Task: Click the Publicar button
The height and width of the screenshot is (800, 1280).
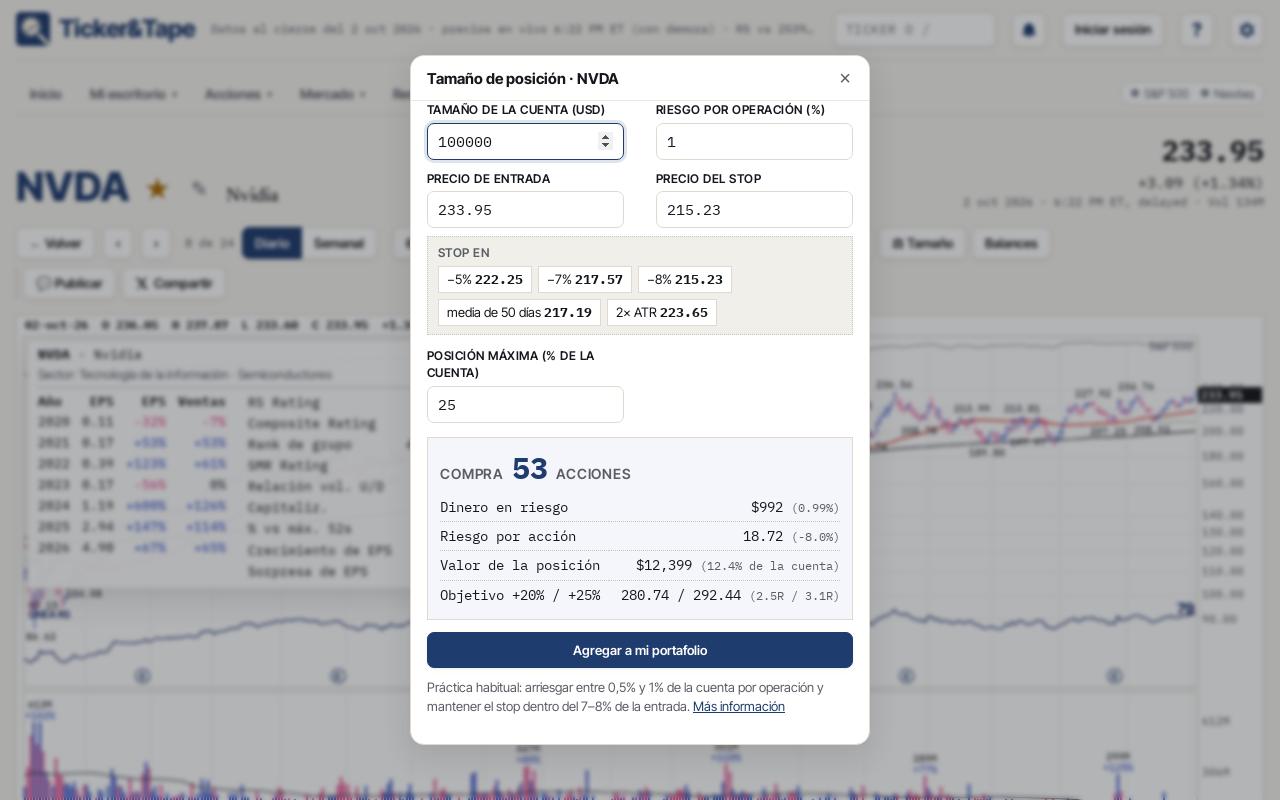Action: pos(69,283)
